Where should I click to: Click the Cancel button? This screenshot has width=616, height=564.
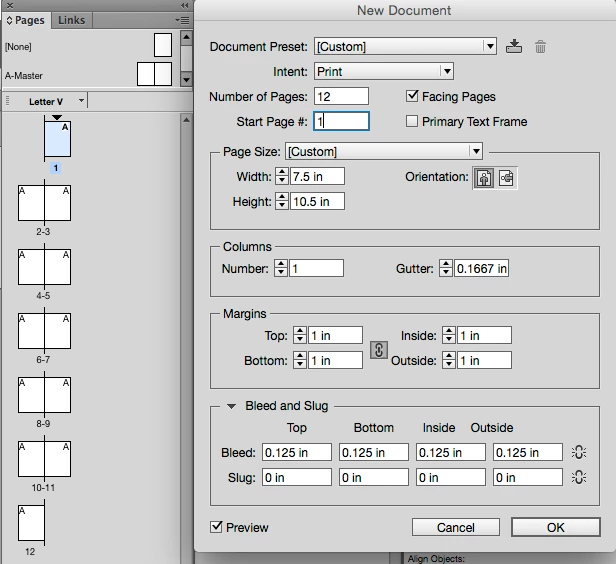[x=456, y=527]
